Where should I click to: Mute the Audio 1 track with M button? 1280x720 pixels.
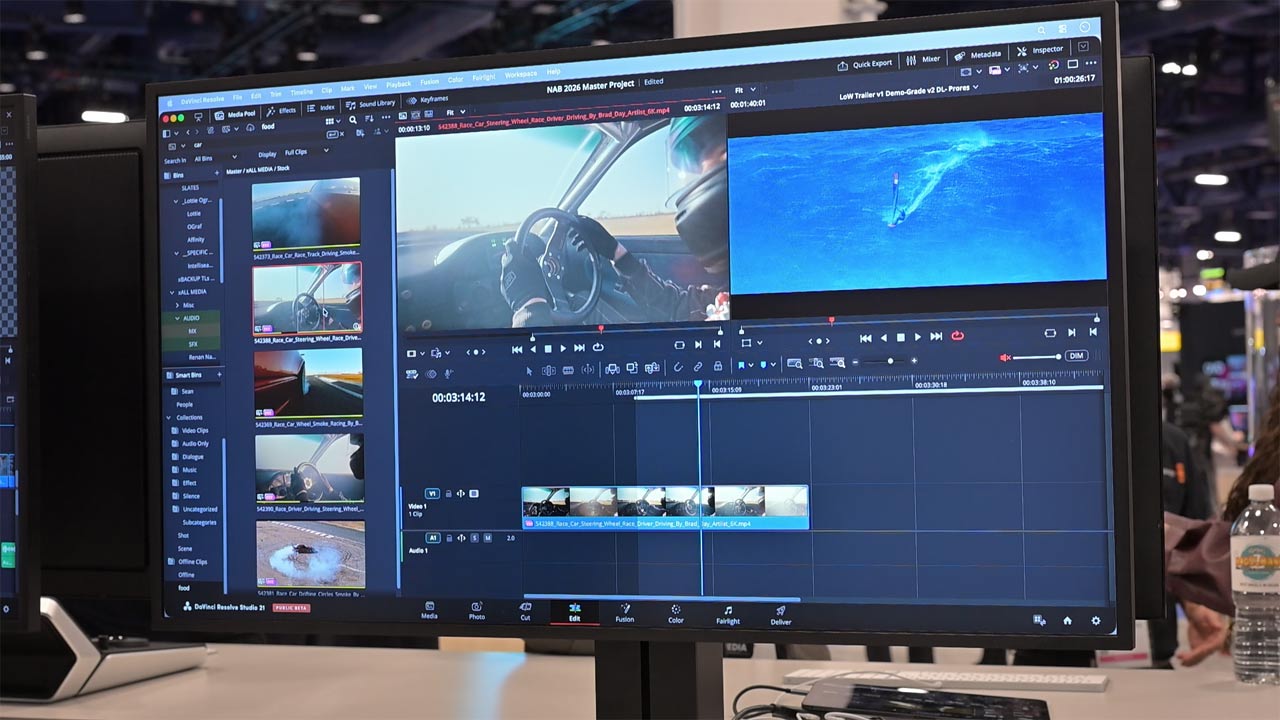click(x=487, y=538)
